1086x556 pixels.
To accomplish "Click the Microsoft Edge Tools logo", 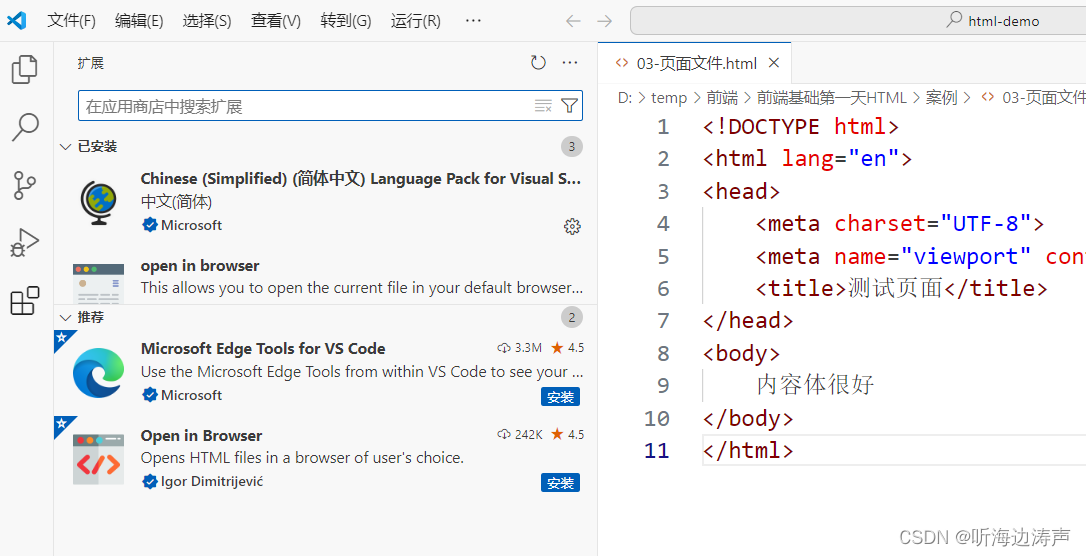I will [x=98, y=373].
